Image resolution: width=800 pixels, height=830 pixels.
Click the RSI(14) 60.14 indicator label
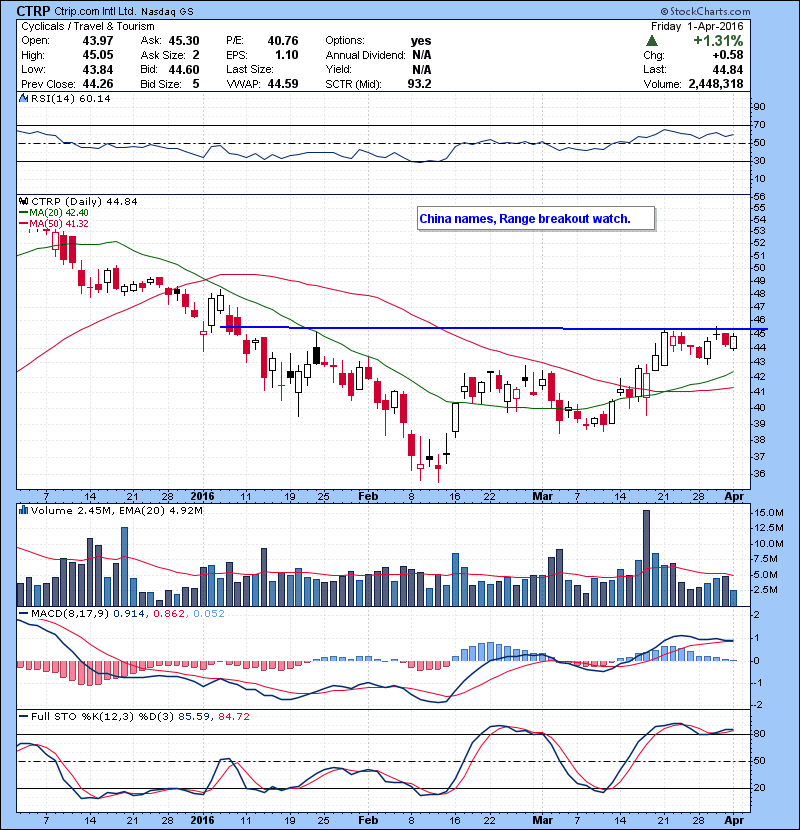tap(71, 98)
